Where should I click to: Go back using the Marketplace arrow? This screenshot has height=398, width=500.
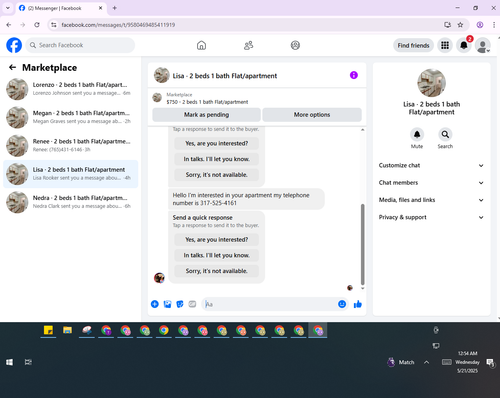point(13,68)
